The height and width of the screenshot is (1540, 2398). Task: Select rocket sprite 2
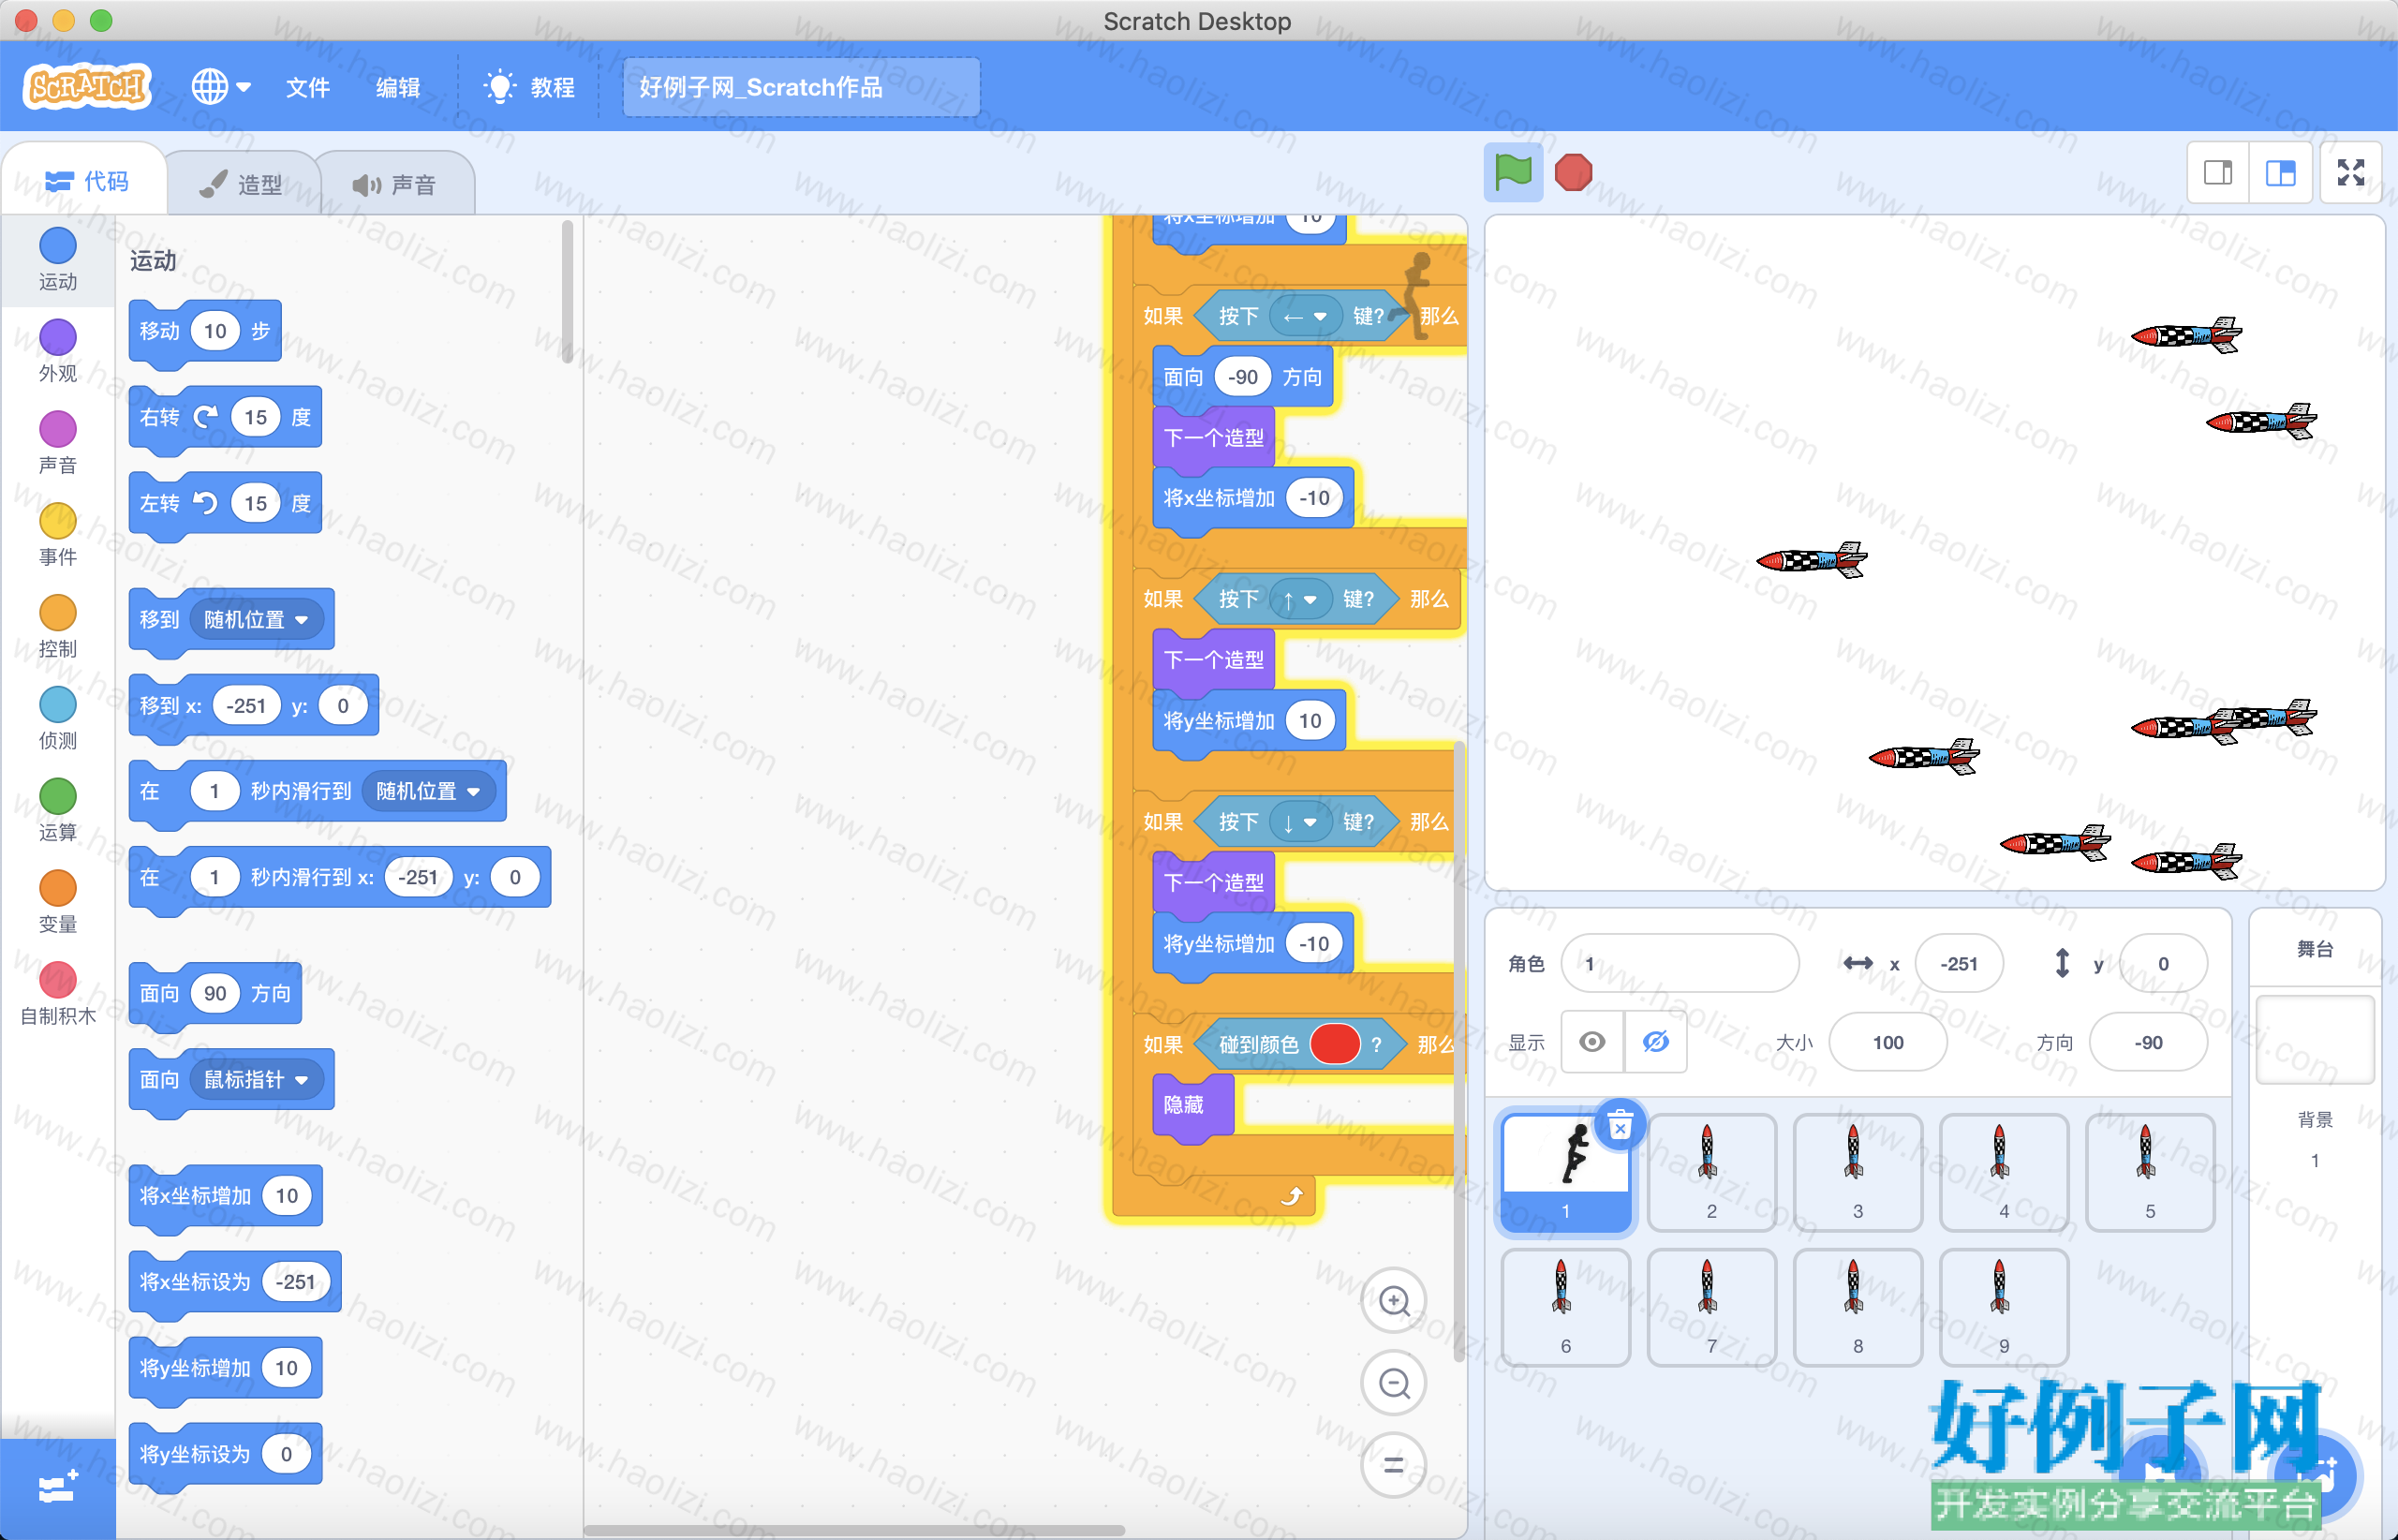coord(1711,1173)
